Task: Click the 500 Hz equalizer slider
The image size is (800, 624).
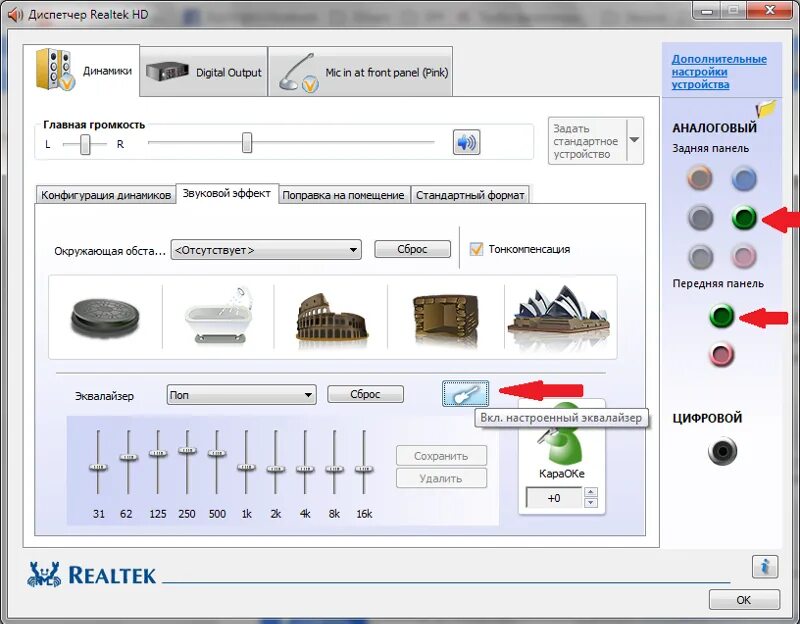Action: tap(216, 453)
